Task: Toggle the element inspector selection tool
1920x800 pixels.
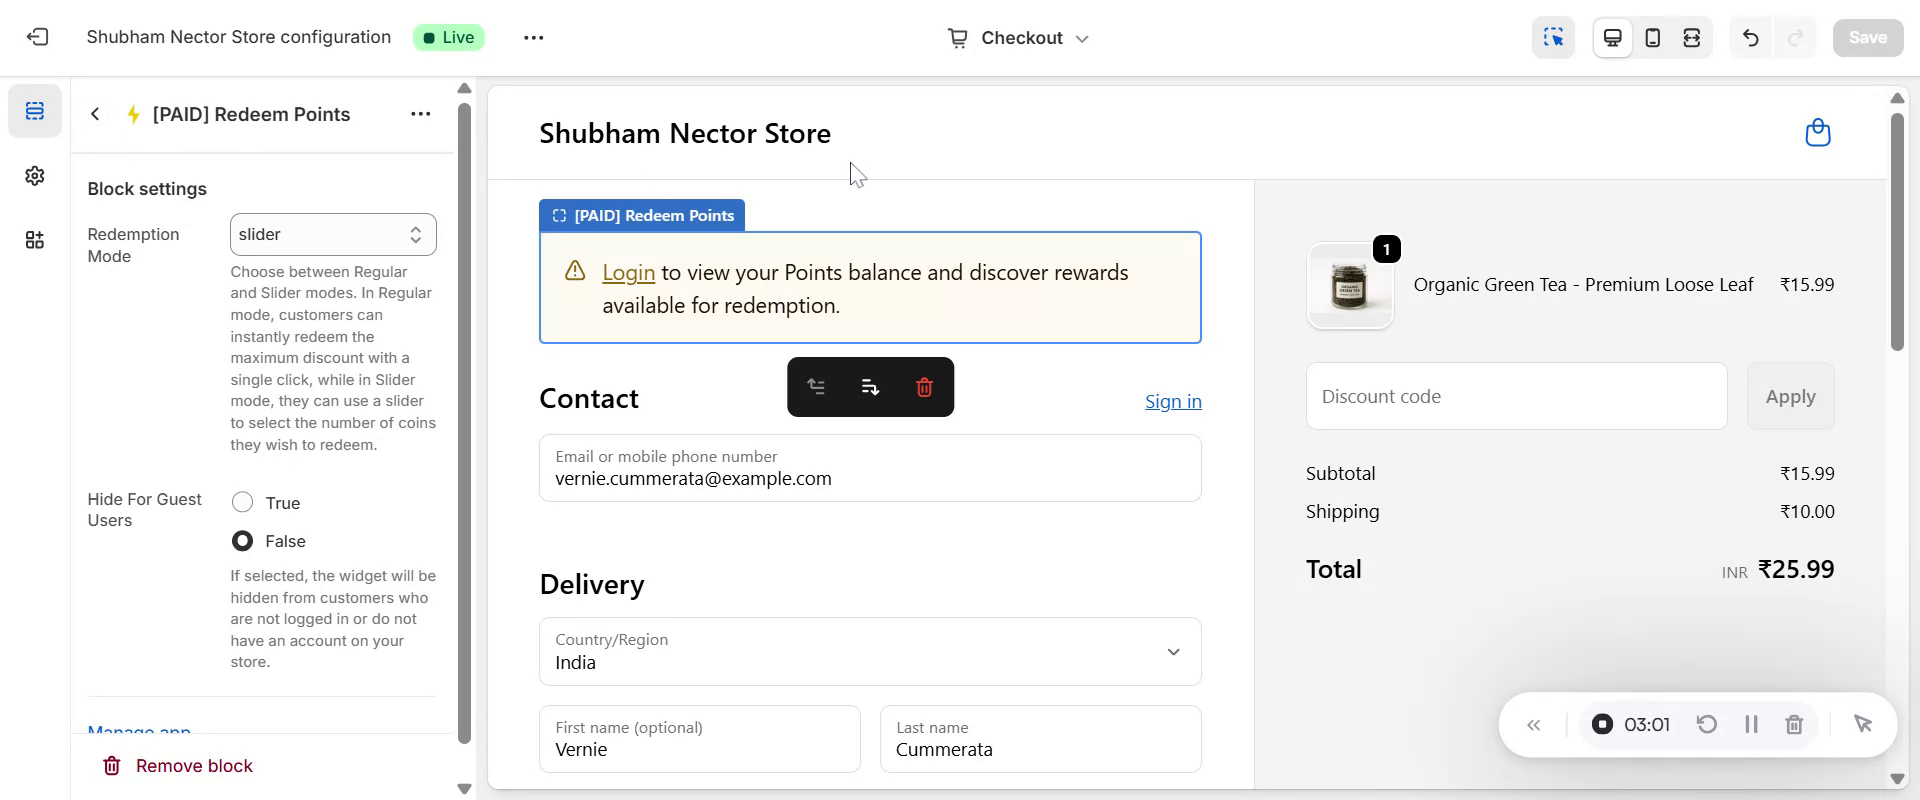Action: tap(1553, 37)
